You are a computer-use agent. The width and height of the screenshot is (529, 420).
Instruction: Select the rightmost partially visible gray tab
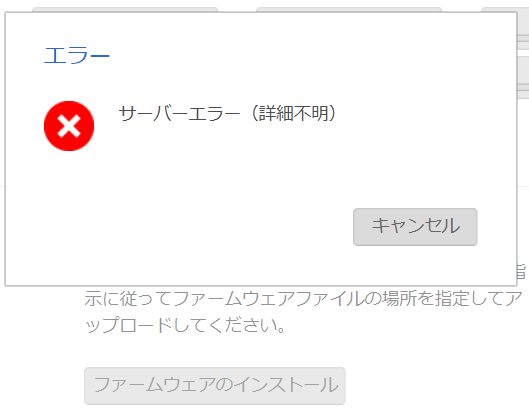pos(505,9)
